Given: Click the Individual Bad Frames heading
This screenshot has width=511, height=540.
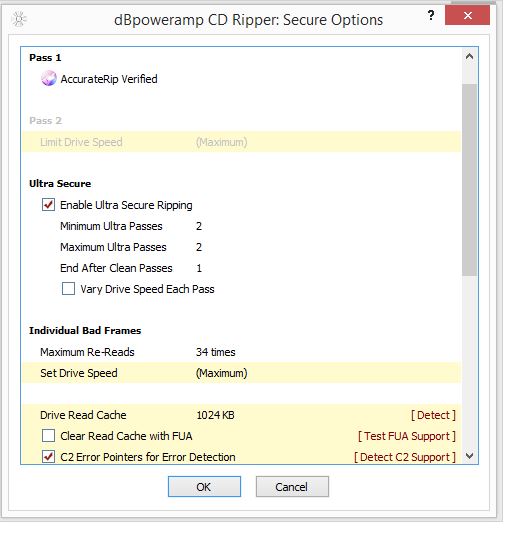Looking at the screenshot, I should point(85,331).
